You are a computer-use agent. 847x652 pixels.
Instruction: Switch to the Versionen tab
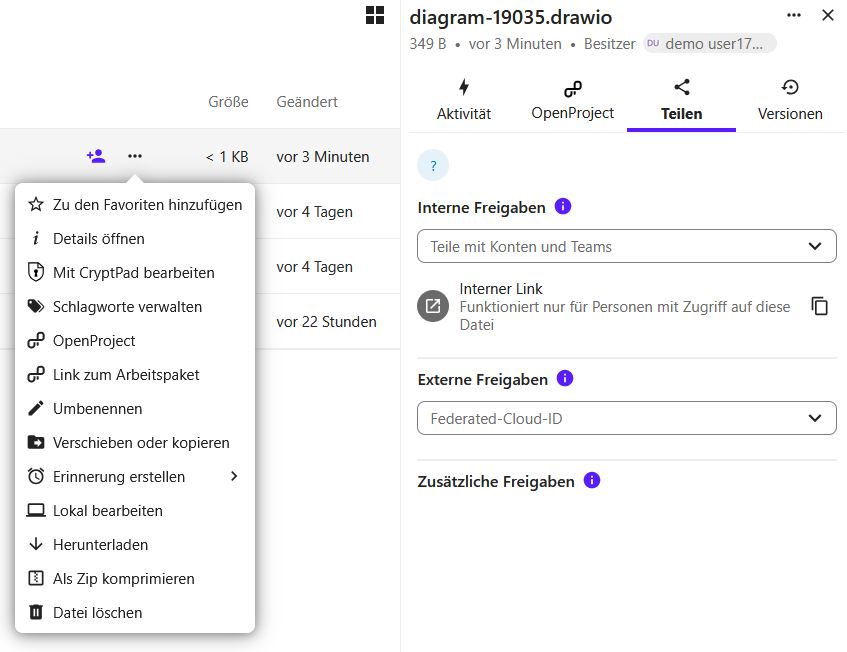790,101
